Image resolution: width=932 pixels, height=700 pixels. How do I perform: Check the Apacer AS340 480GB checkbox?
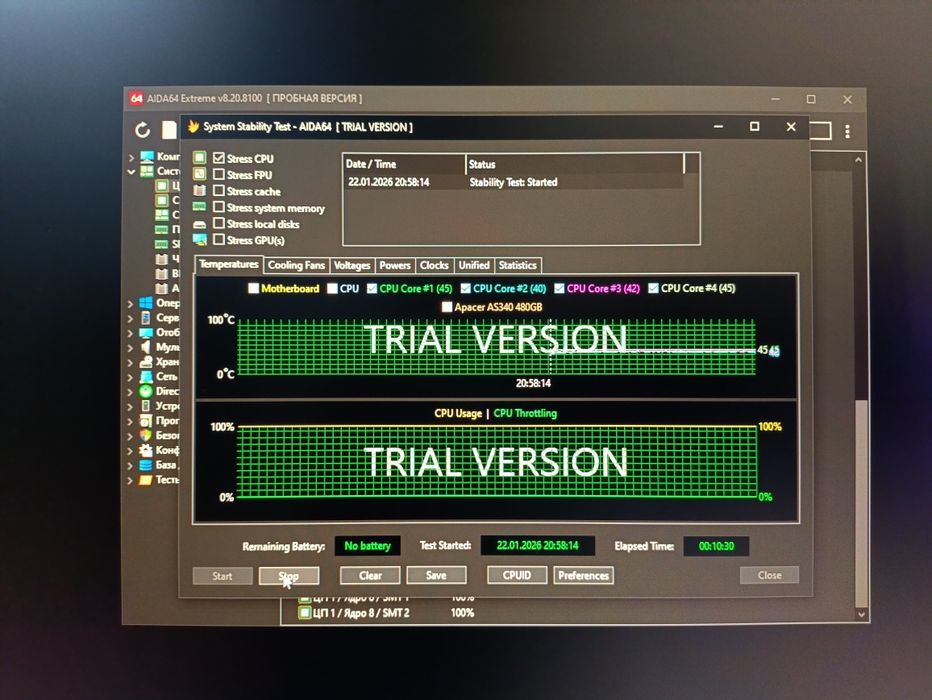(447, 307)
